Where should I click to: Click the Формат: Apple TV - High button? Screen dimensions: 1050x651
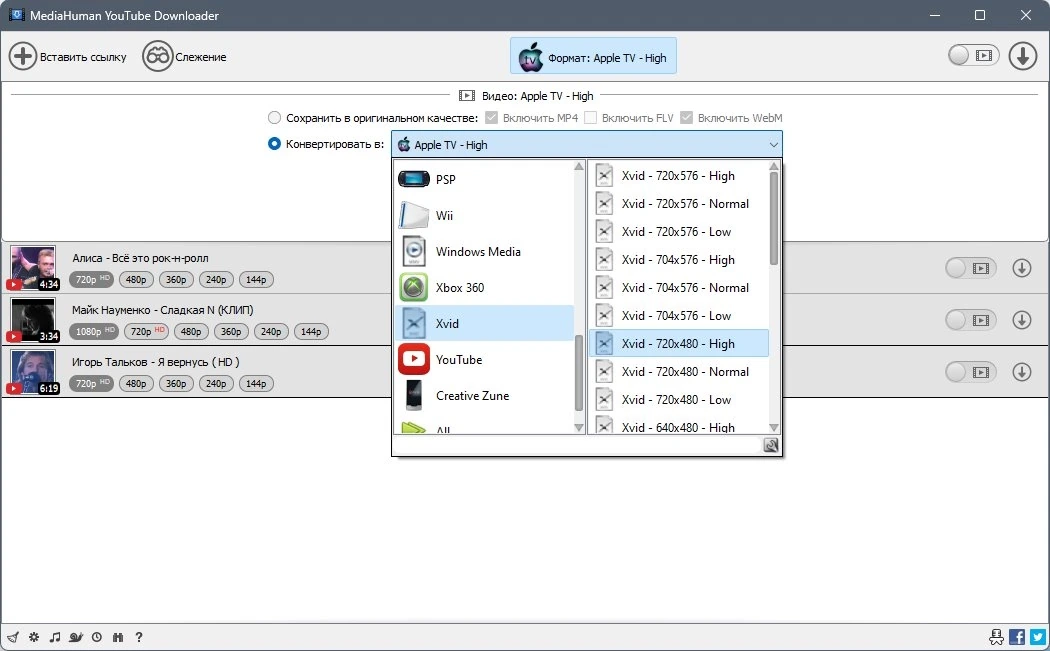pos(593,56)
